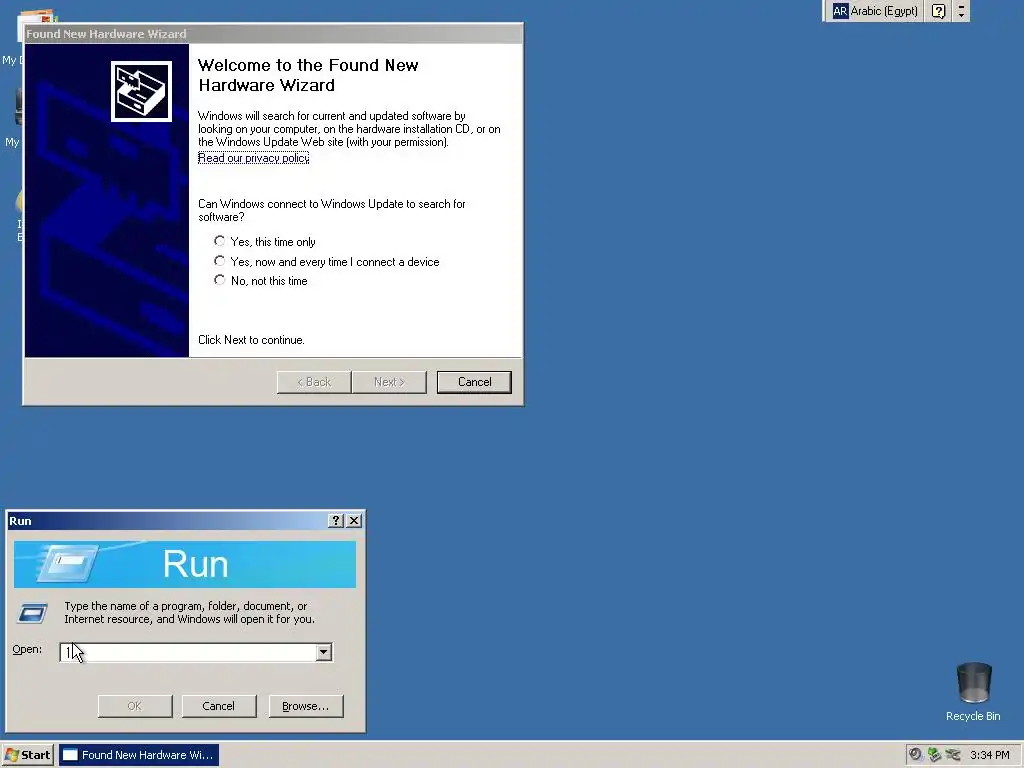This screenshot has width=1024, height=768.
Task: Cancel the Run dialog
Action: [219, 706]
